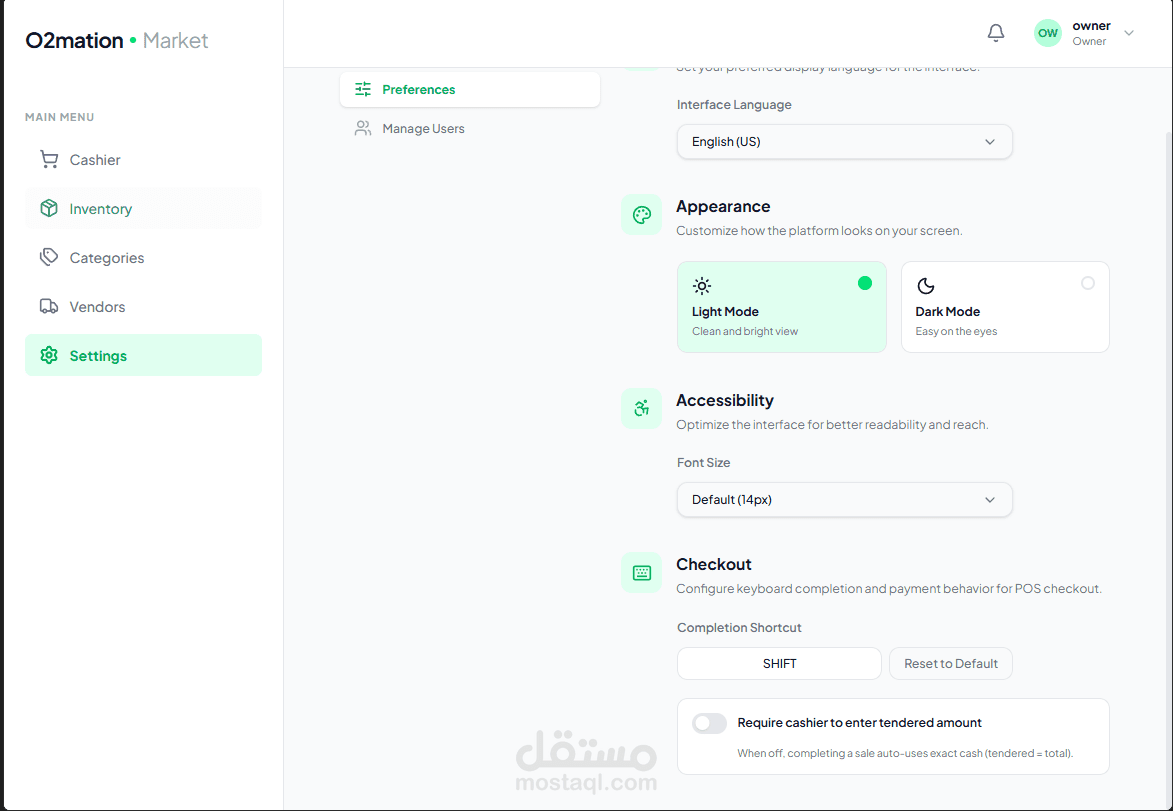Open the Interface Language dropdown
The width and height of the screenshot is (1173, 811).
pos(844,142)
